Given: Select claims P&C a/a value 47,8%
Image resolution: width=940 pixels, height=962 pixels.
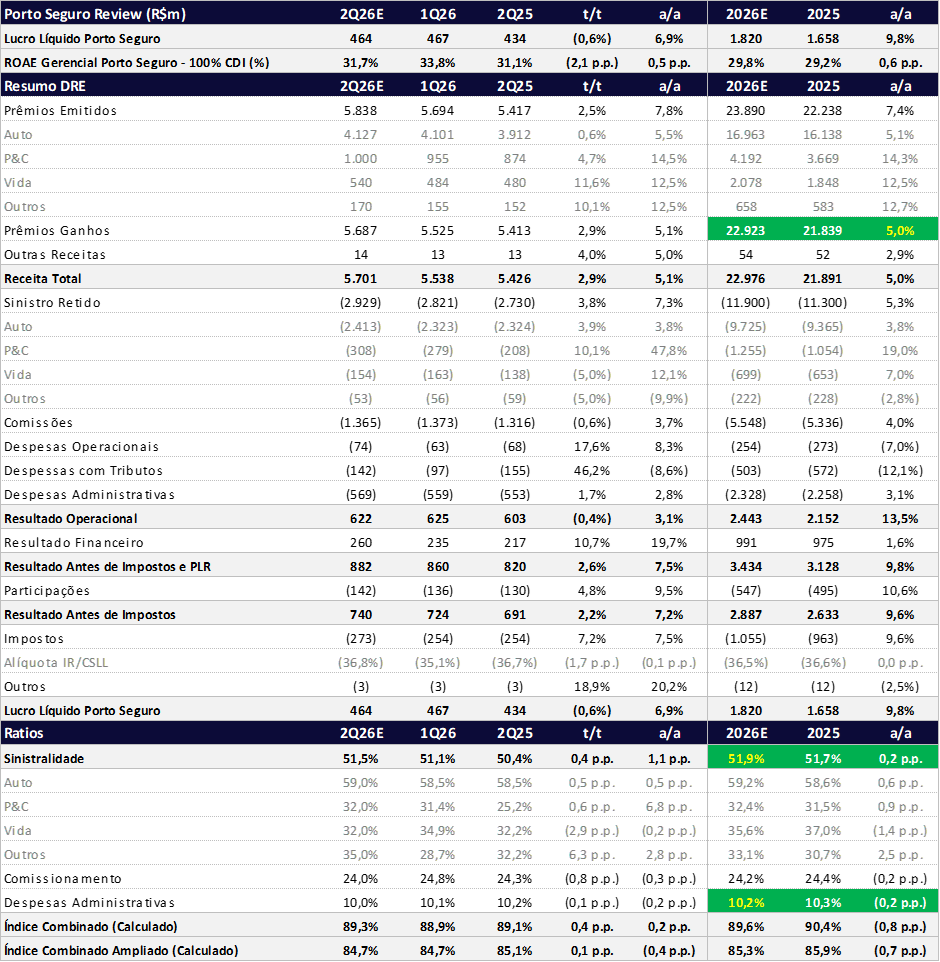Looking at the screenshot, I should coord(669,350).
